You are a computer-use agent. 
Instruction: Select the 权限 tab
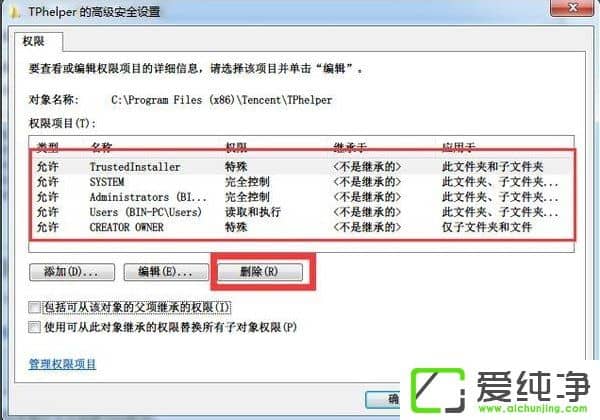[34, 41]
